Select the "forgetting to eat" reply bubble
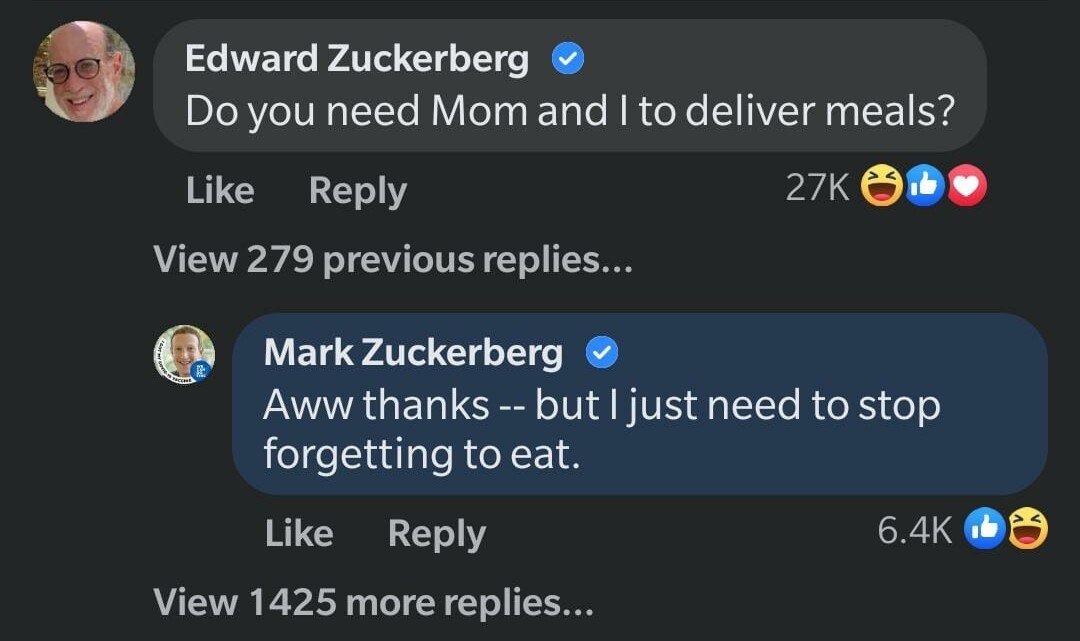1080x641 pixels. point(640,430)
